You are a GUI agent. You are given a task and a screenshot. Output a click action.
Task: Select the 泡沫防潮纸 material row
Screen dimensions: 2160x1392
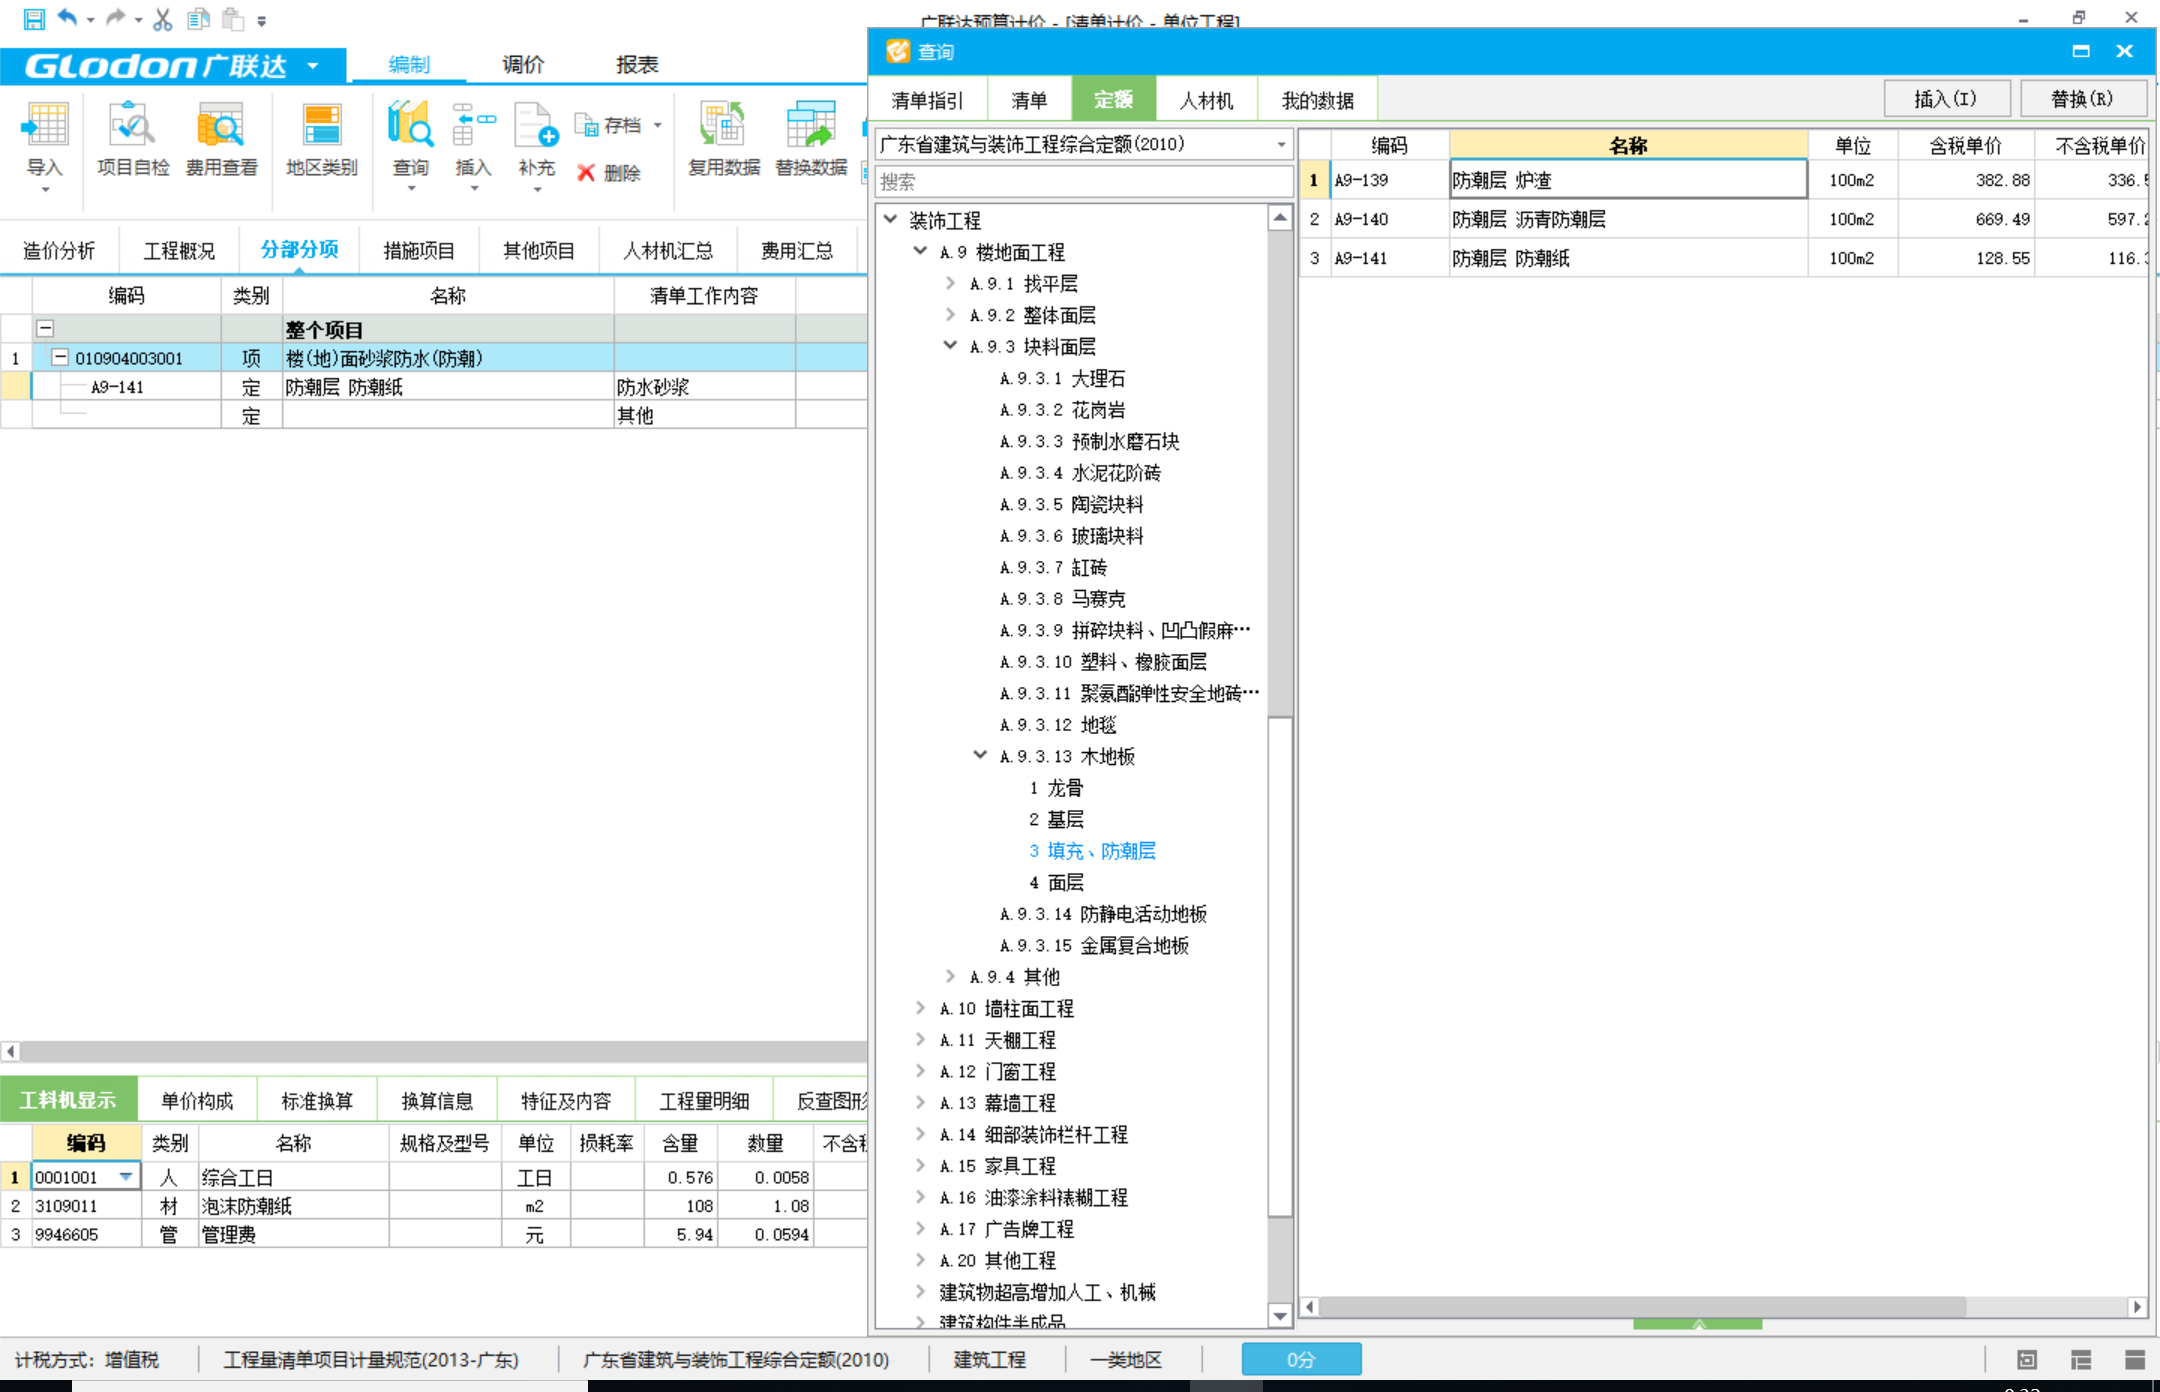(433, 1206)
